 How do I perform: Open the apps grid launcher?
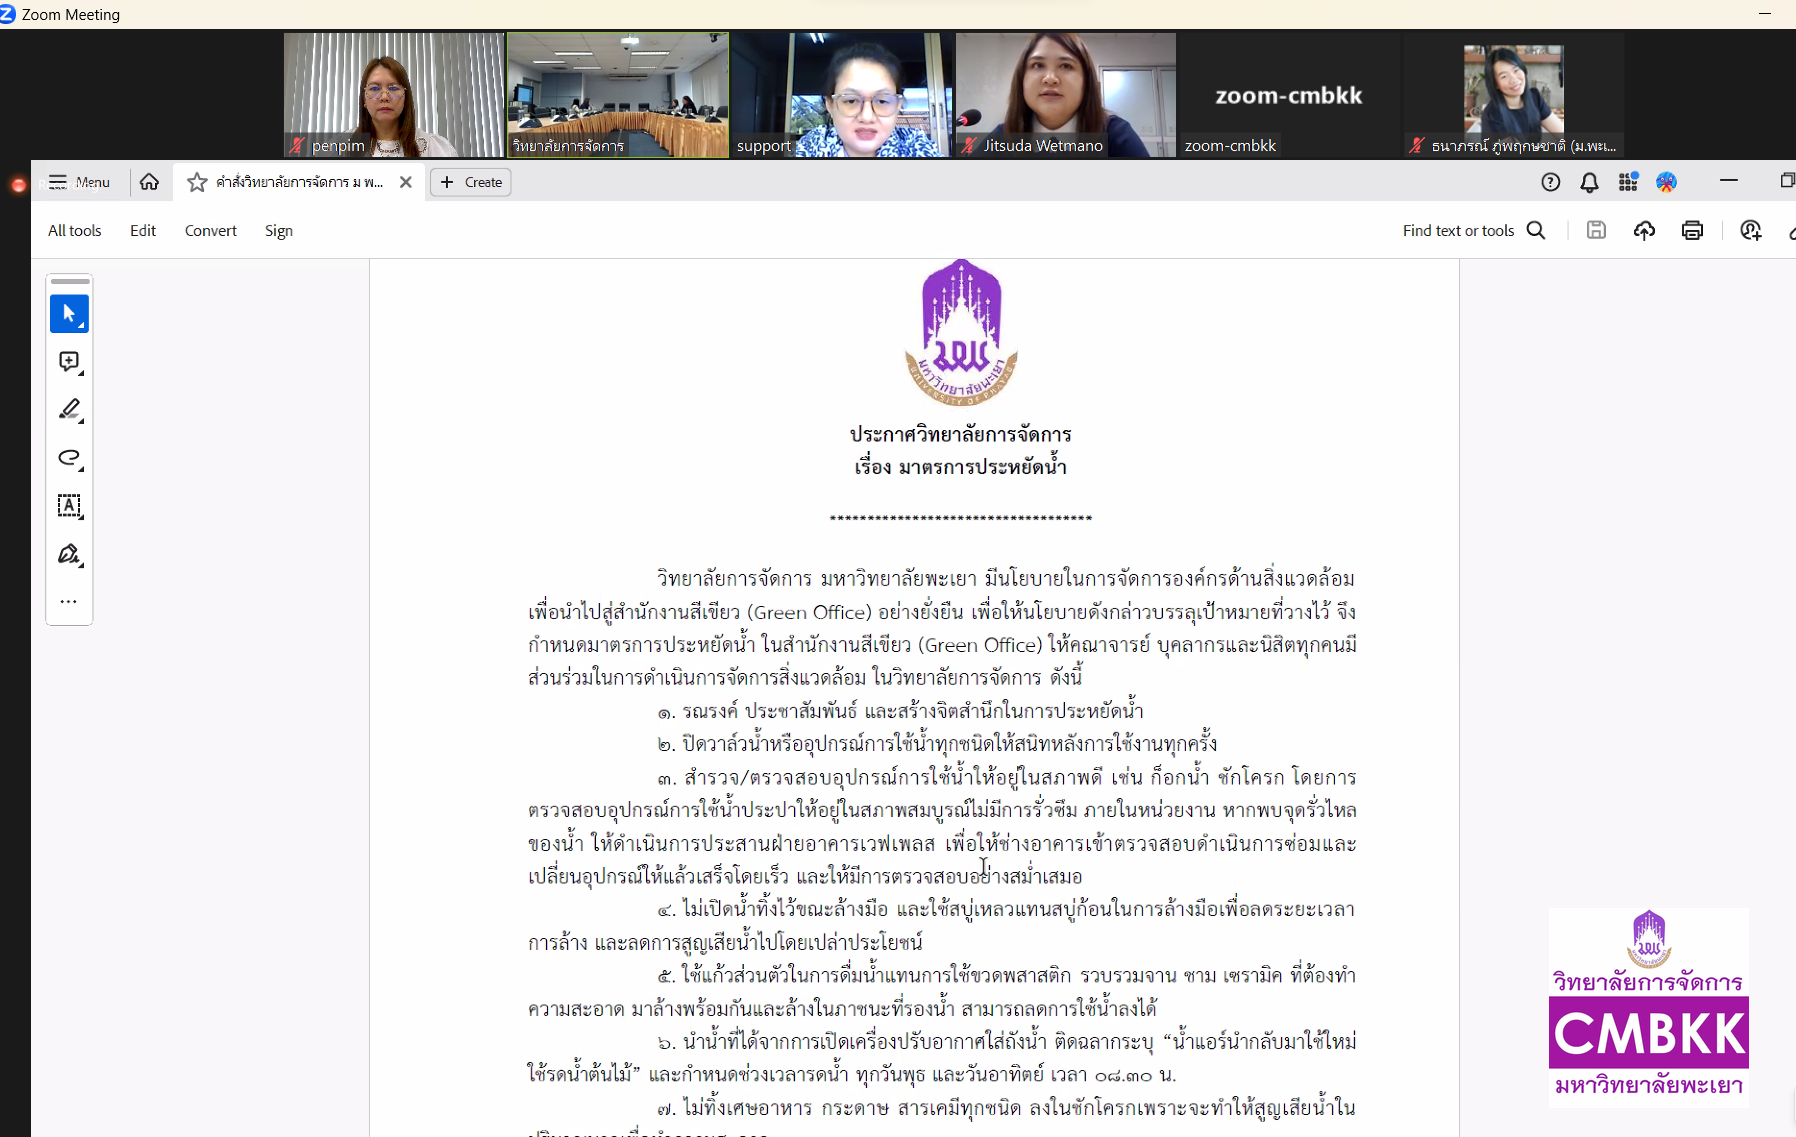pyautogui.click(x=1628, y=182)
